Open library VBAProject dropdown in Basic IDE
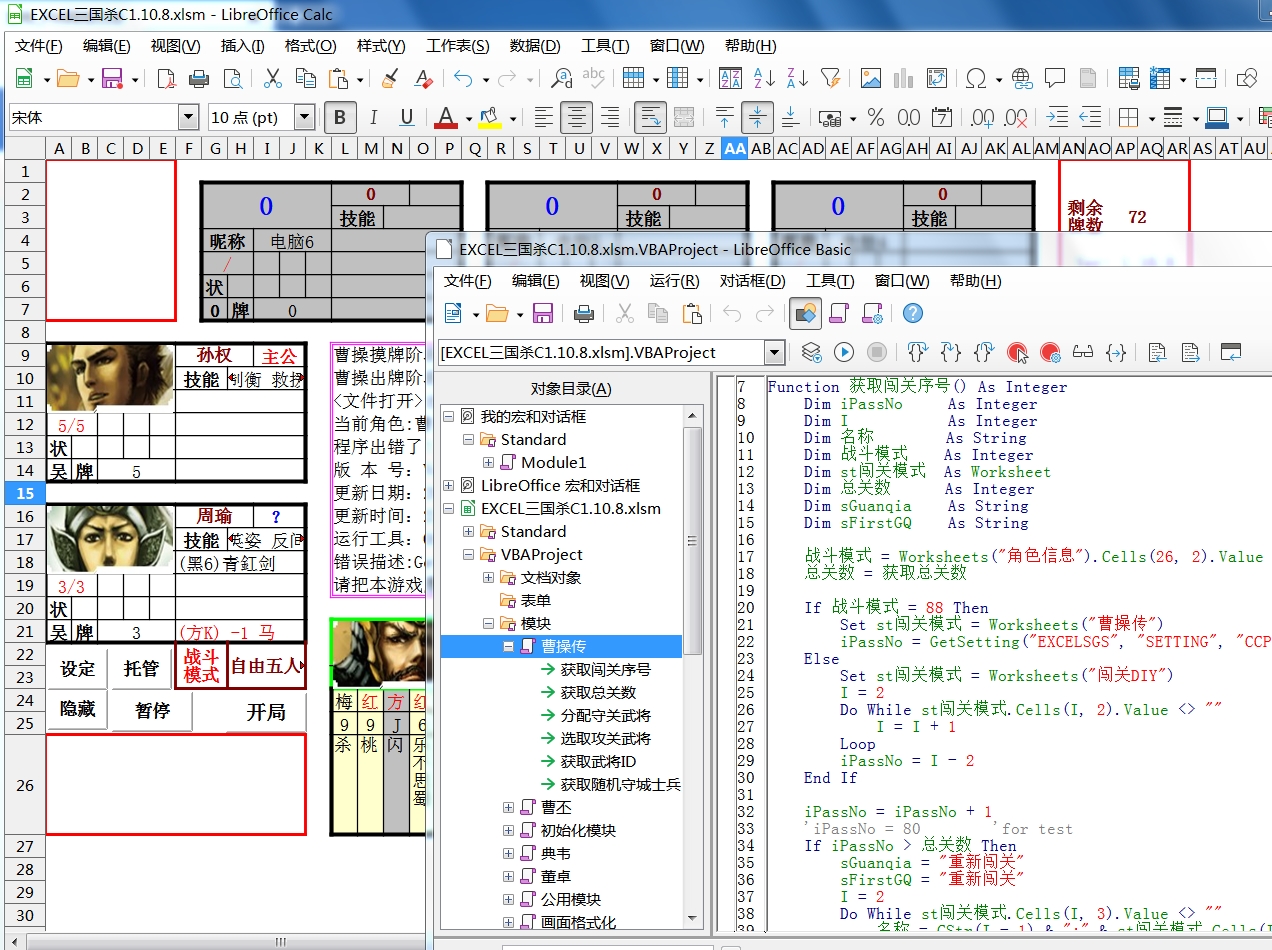Viewport: 1272px width, 950px height. tap(774, 352)
